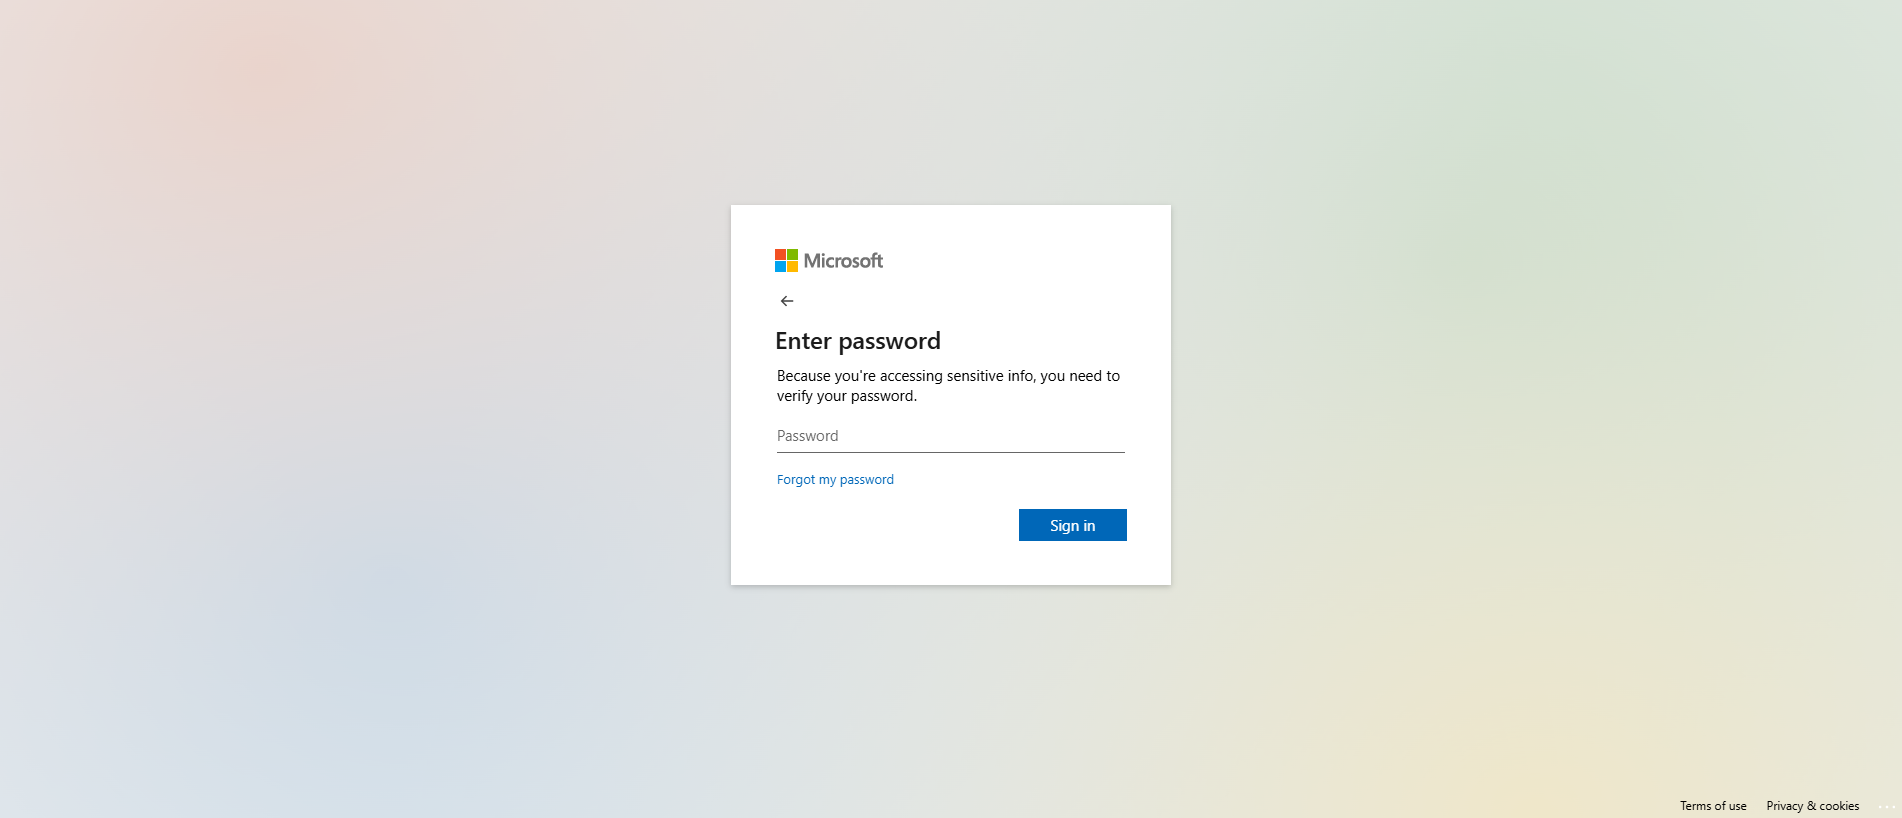Click the back arrow icon
1902x818 pixels.
click(787, 301)
